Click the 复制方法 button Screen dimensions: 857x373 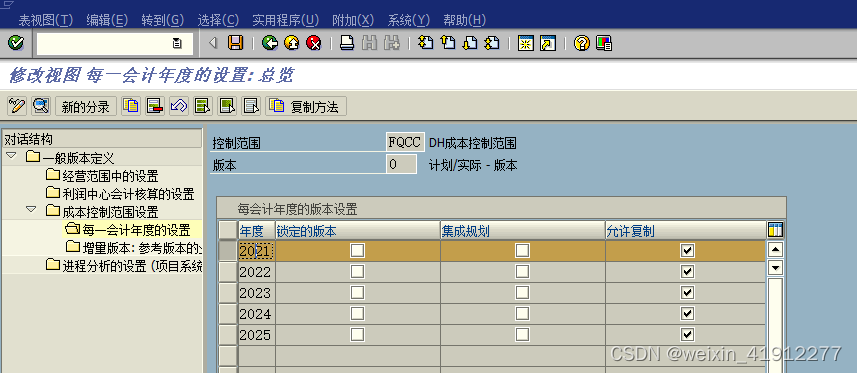pos(306,106)
